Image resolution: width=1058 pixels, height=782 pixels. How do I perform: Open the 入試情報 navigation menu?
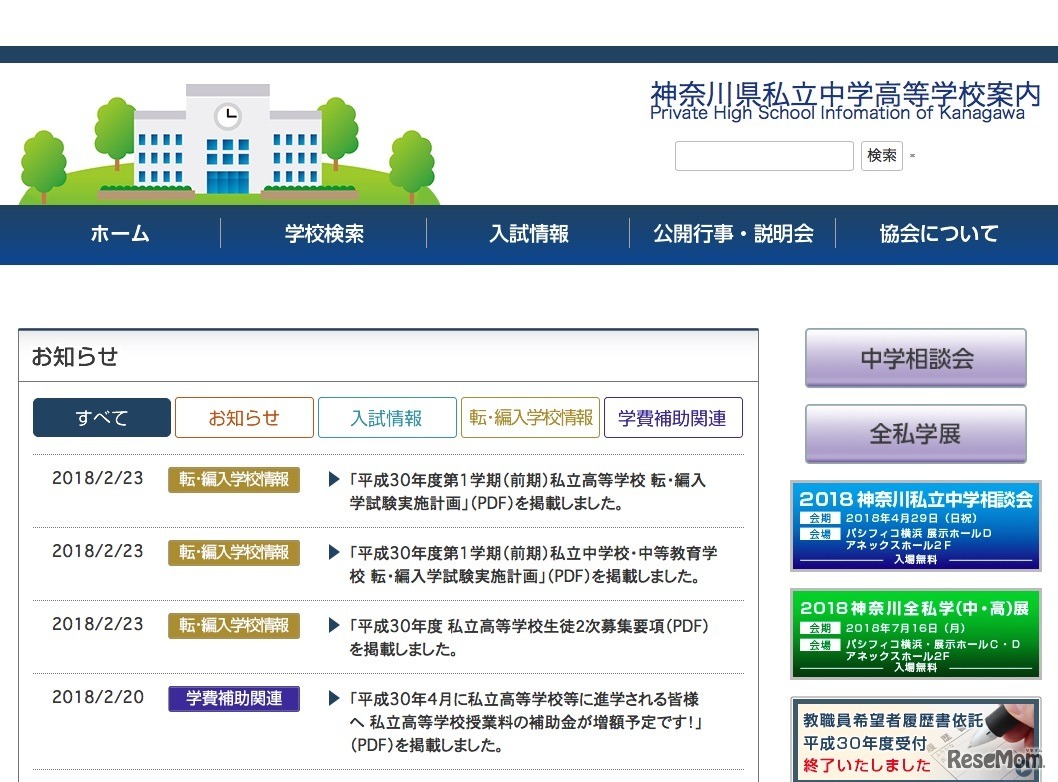(528, 234)
